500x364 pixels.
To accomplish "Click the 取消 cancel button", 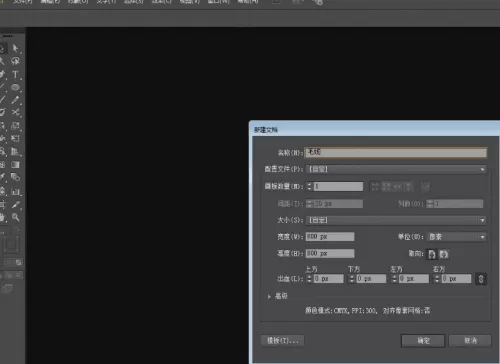I will click(x=470, y=341).
